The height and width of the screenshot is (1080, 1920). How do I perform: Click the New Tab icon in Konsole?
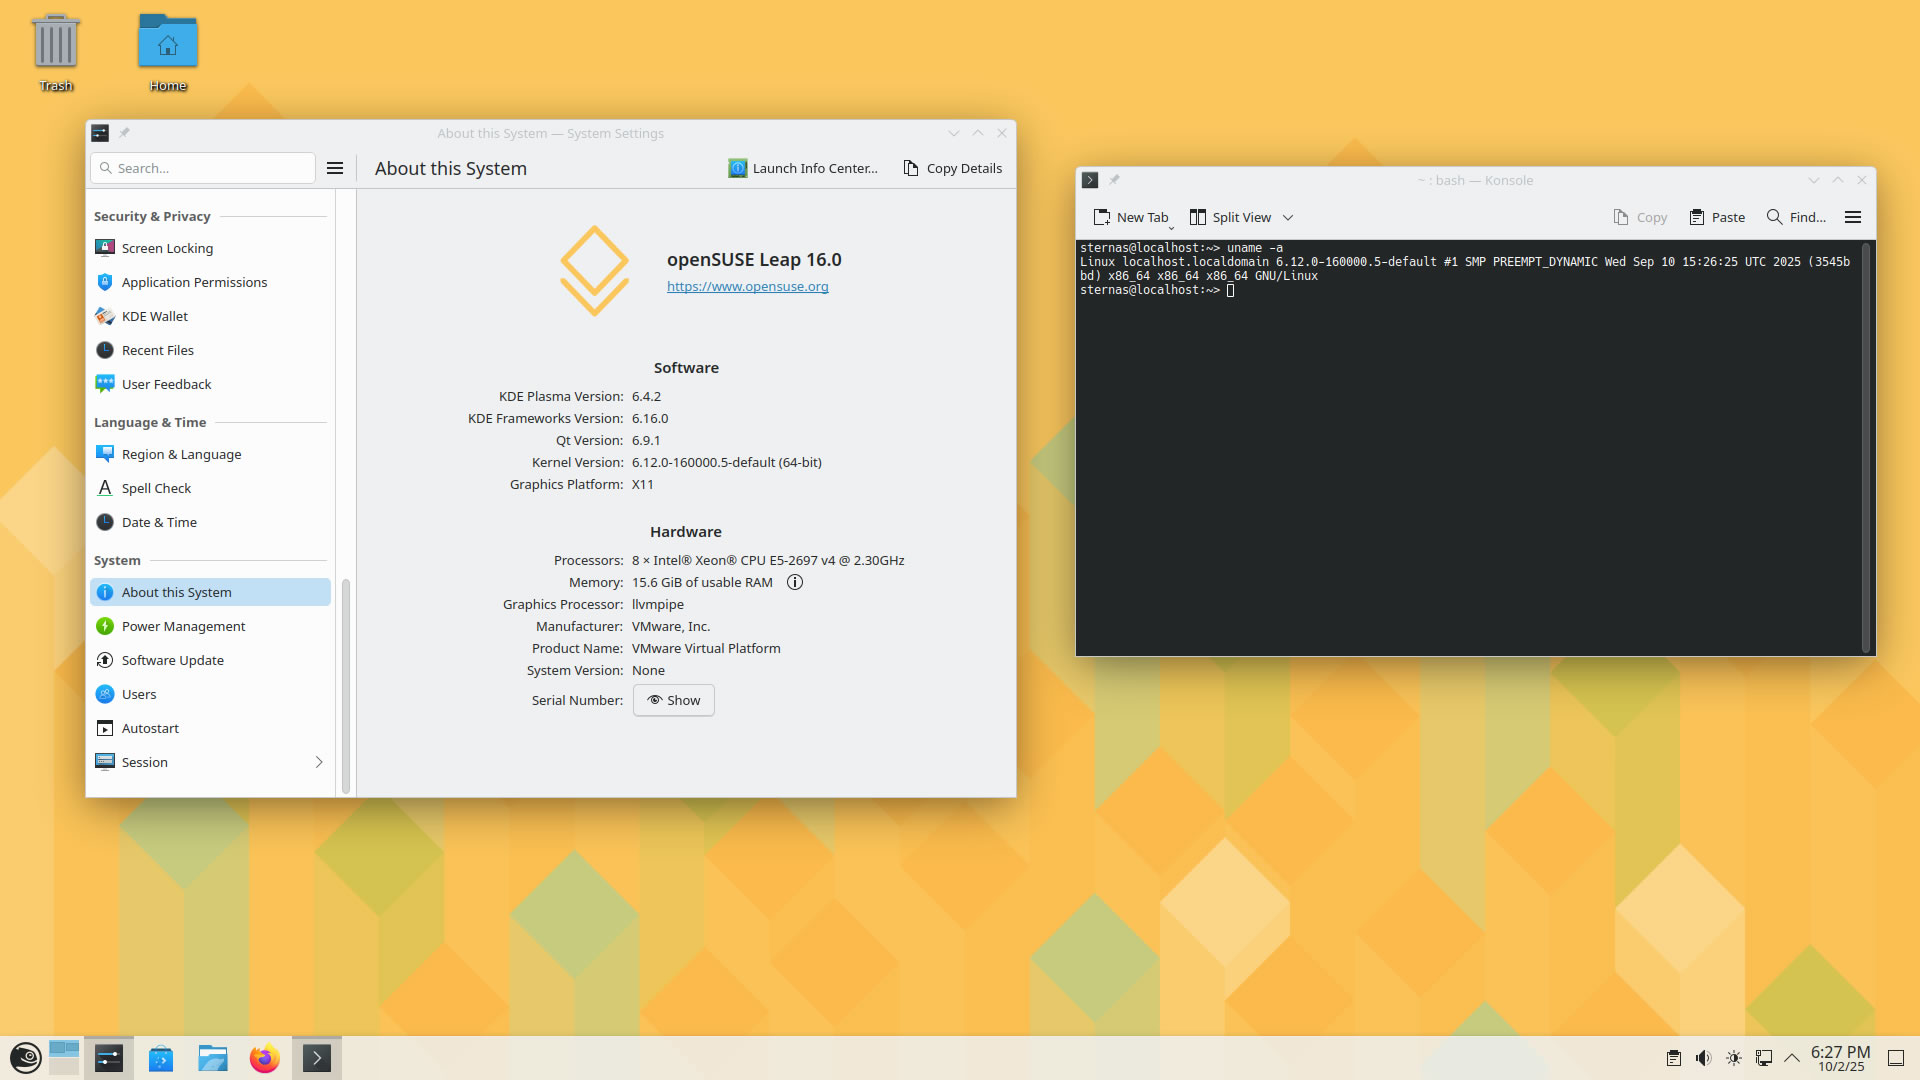tap(1102, 217)
